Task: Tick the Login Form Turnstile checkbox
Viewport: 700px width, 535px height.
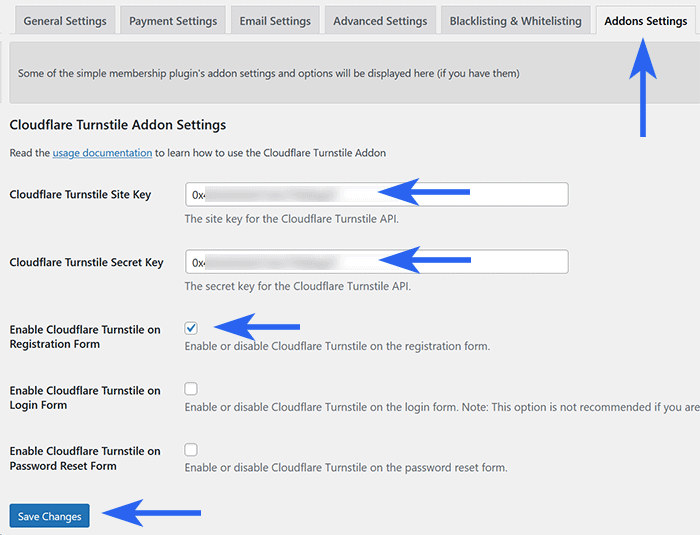Action: tap(191, 389)
